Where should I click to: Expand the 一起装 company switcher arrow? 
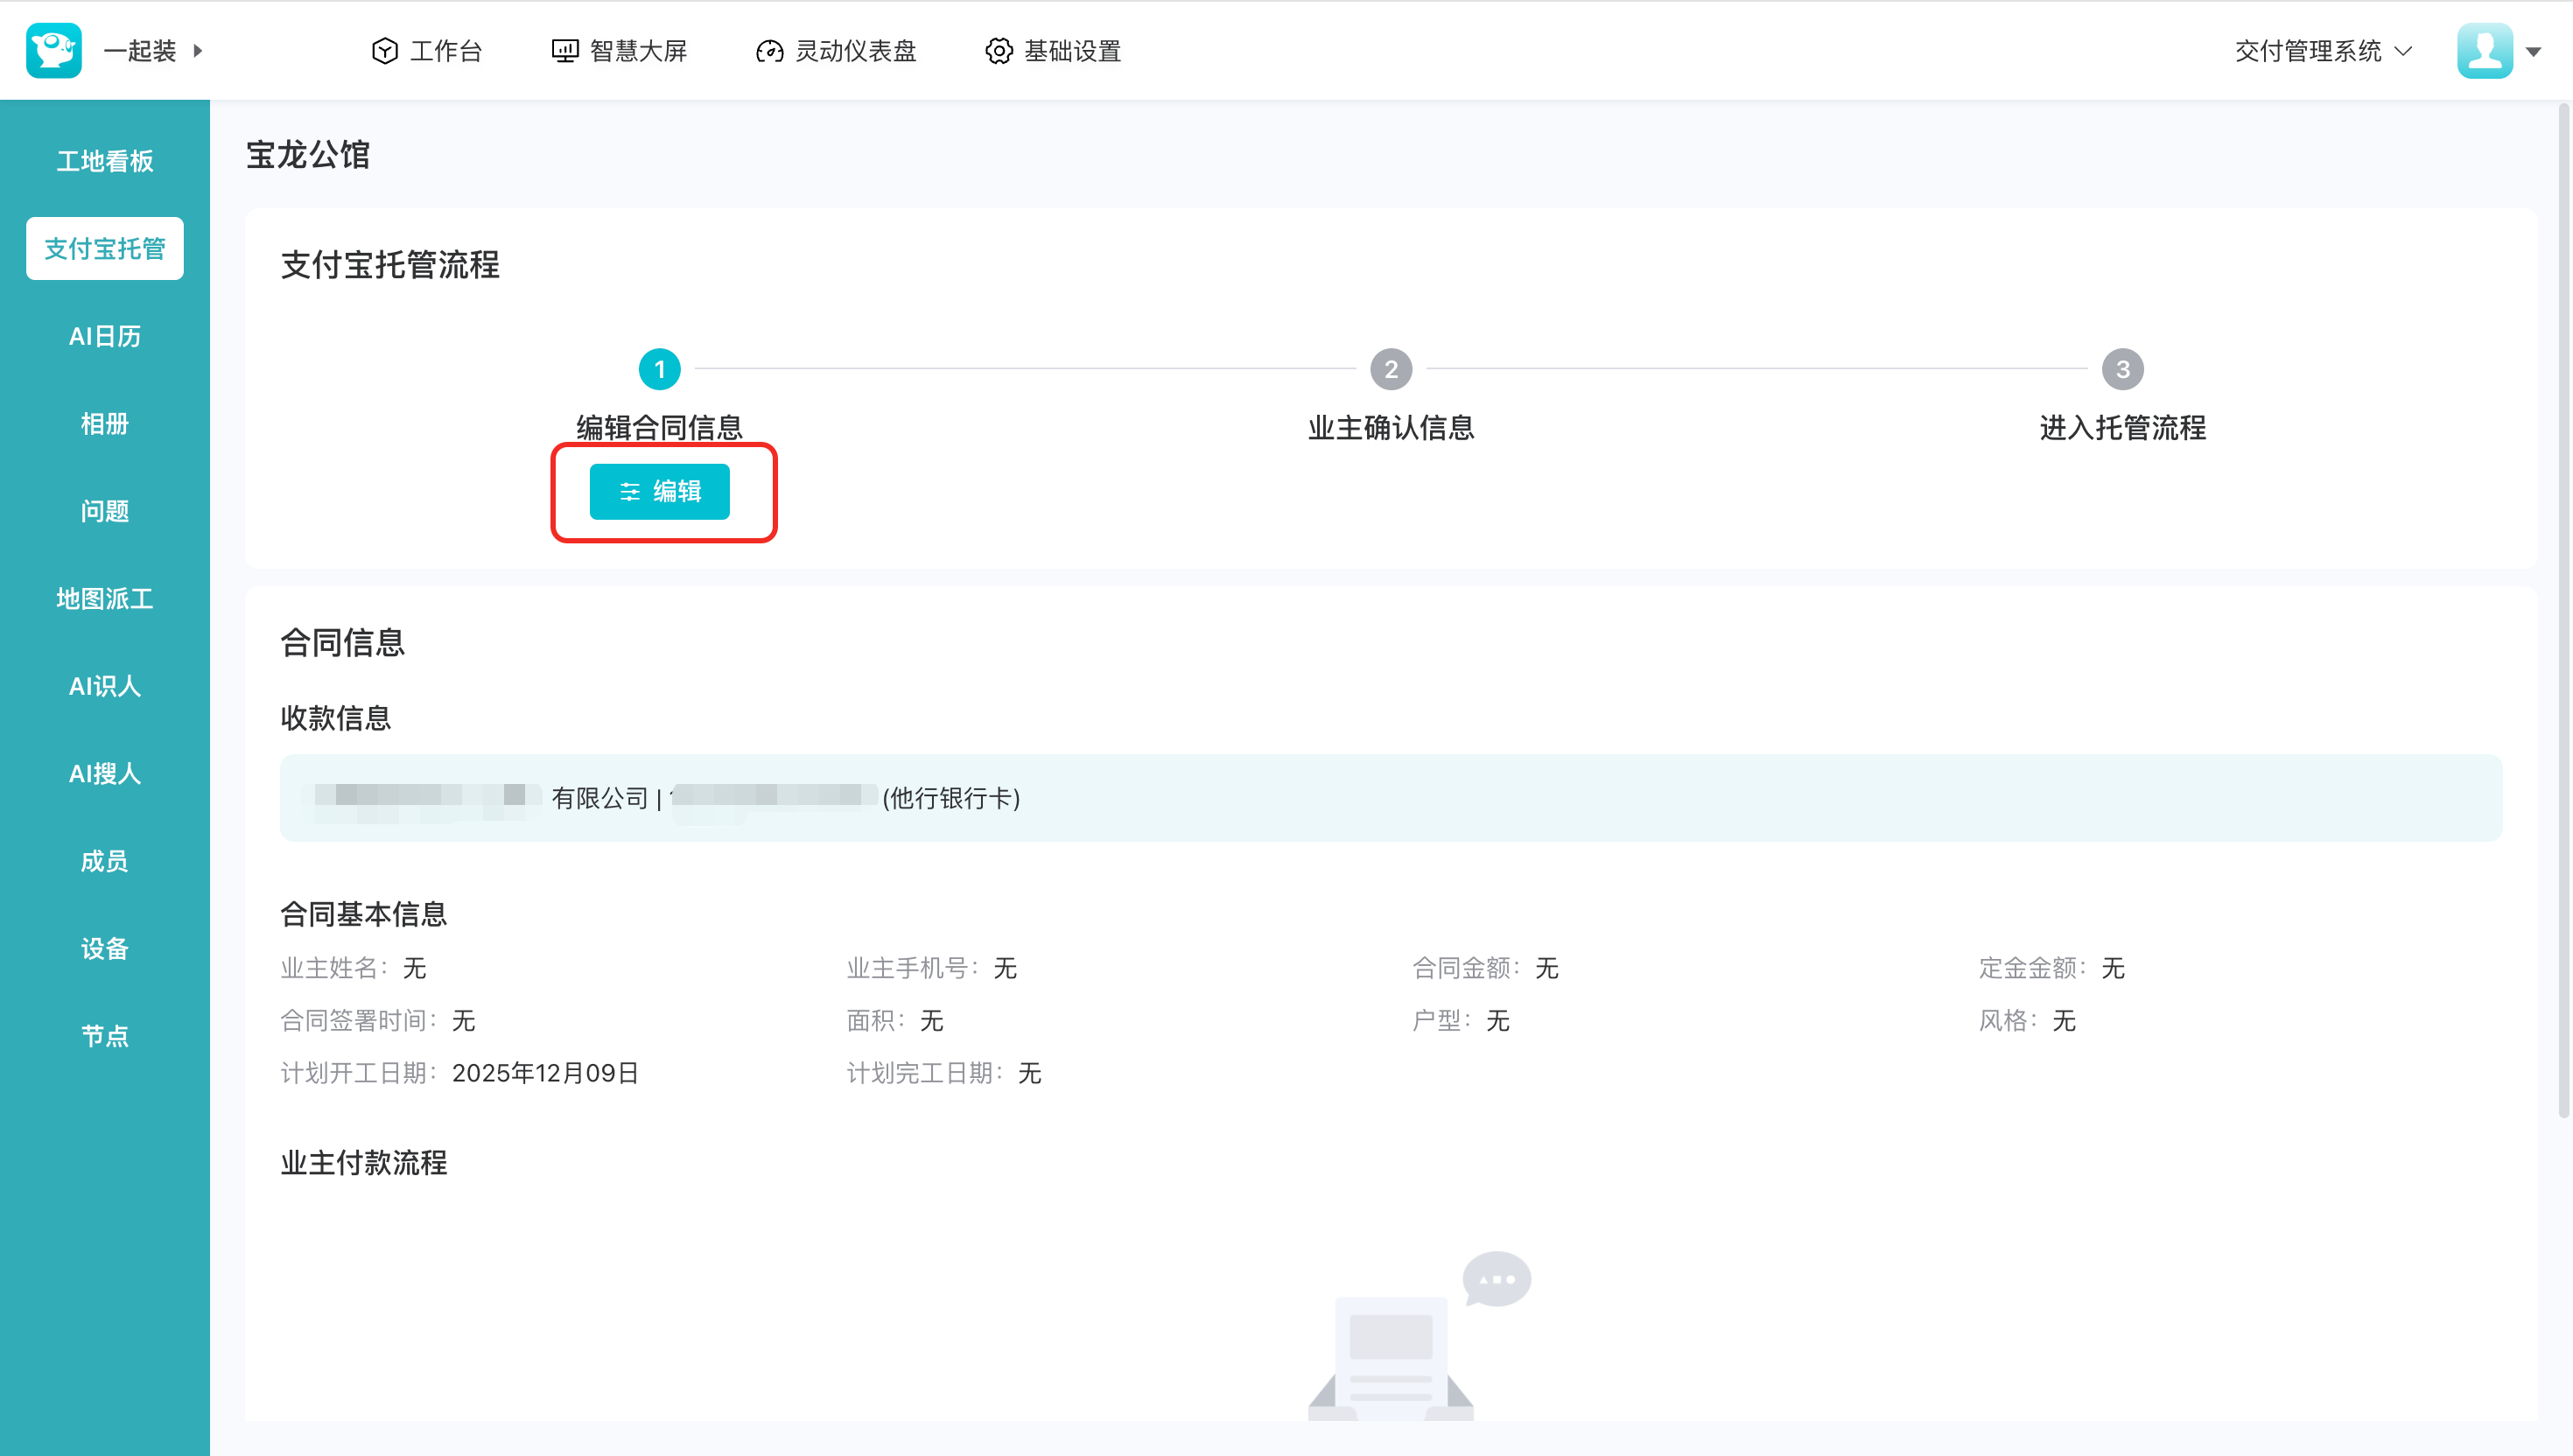198,50
